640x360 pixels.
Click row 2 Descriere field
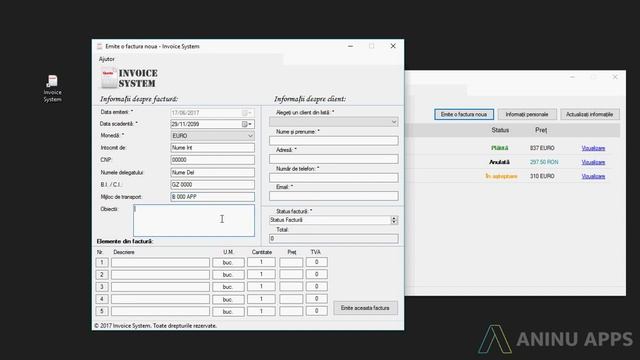(160, 275)
